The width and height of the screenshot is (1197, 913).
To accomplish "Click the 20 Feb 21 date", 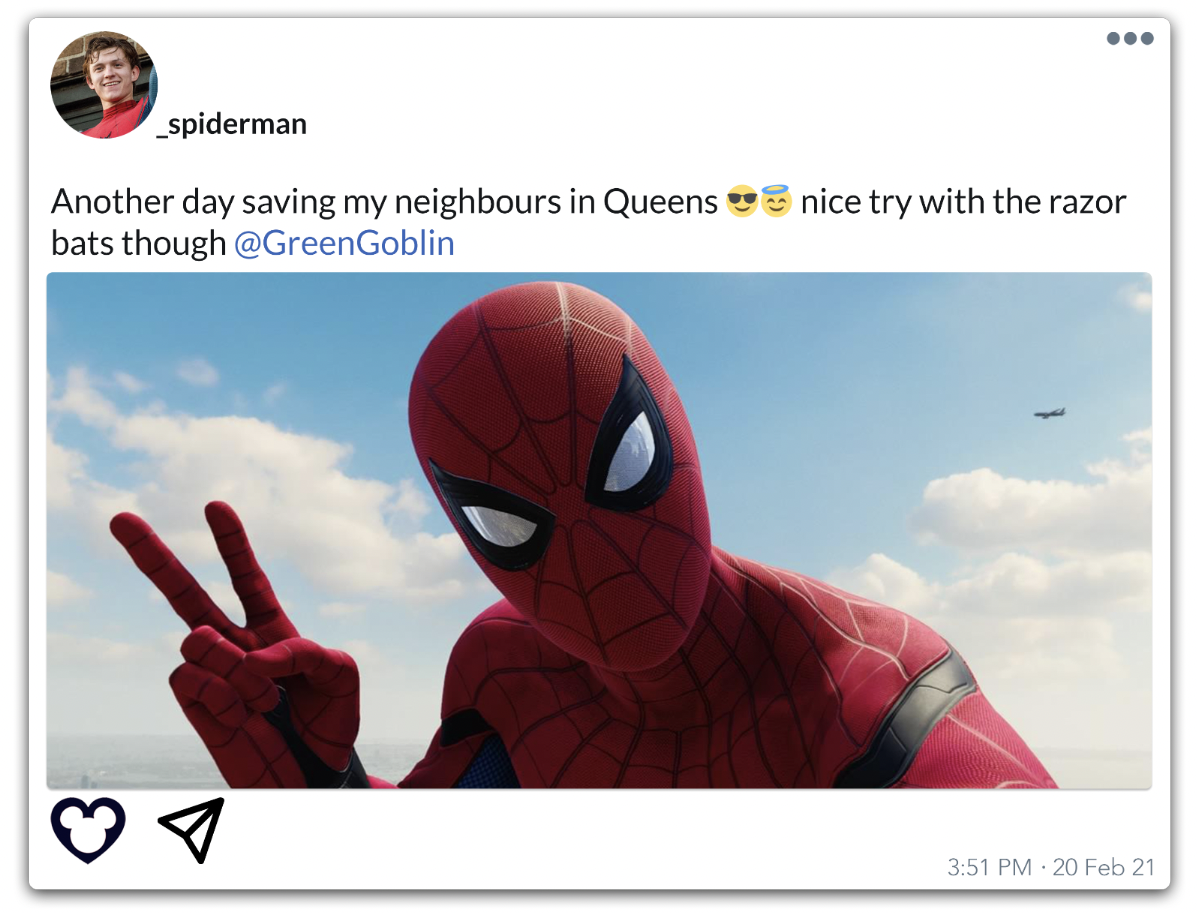I will (x=1103, y=867).
